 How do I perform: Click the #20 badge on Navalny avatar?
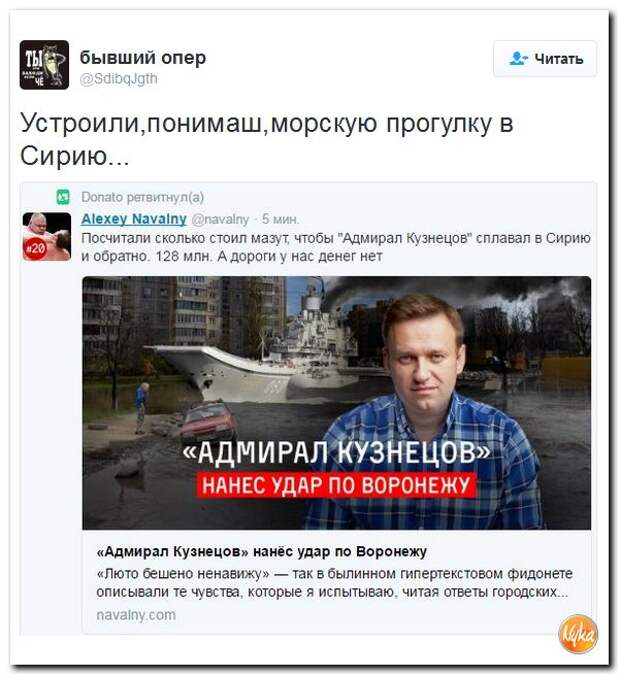[35, 249]
